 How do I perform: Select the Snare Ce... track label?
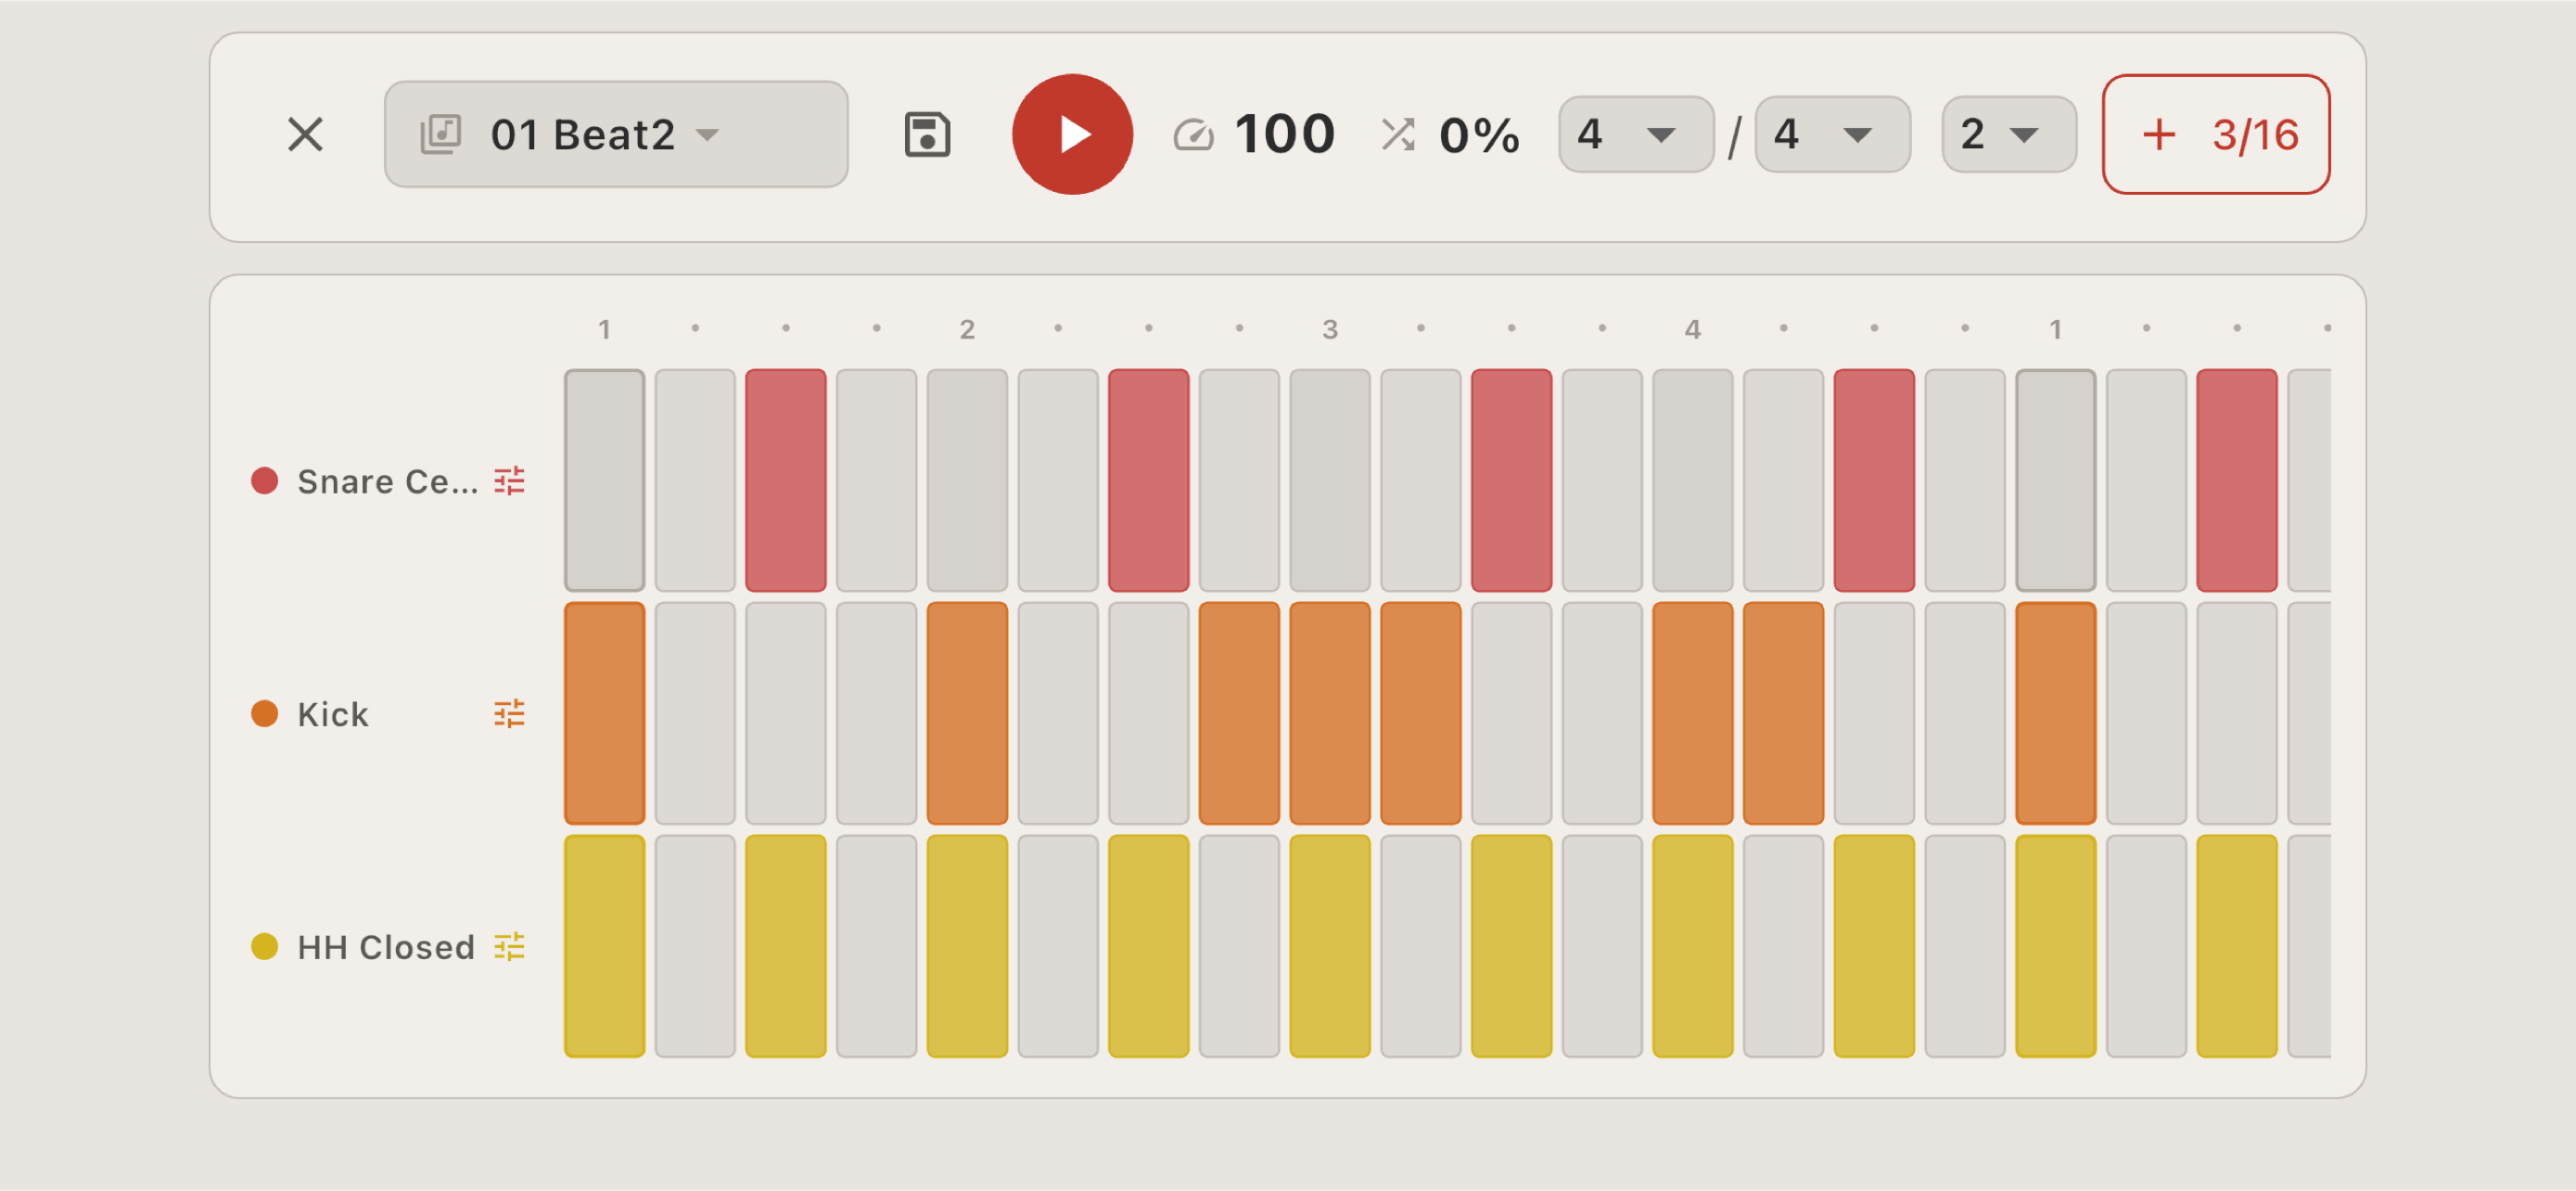(388, 481)
